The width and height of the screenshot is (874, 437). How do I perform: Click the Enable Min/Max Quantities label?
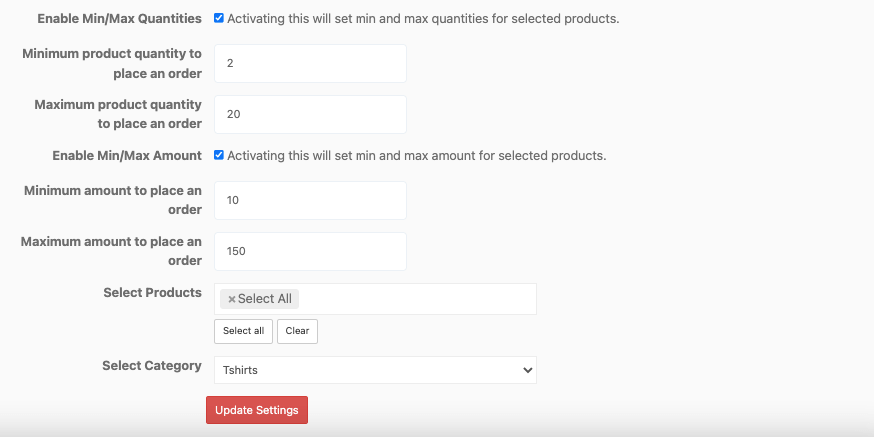click(119, 18)
